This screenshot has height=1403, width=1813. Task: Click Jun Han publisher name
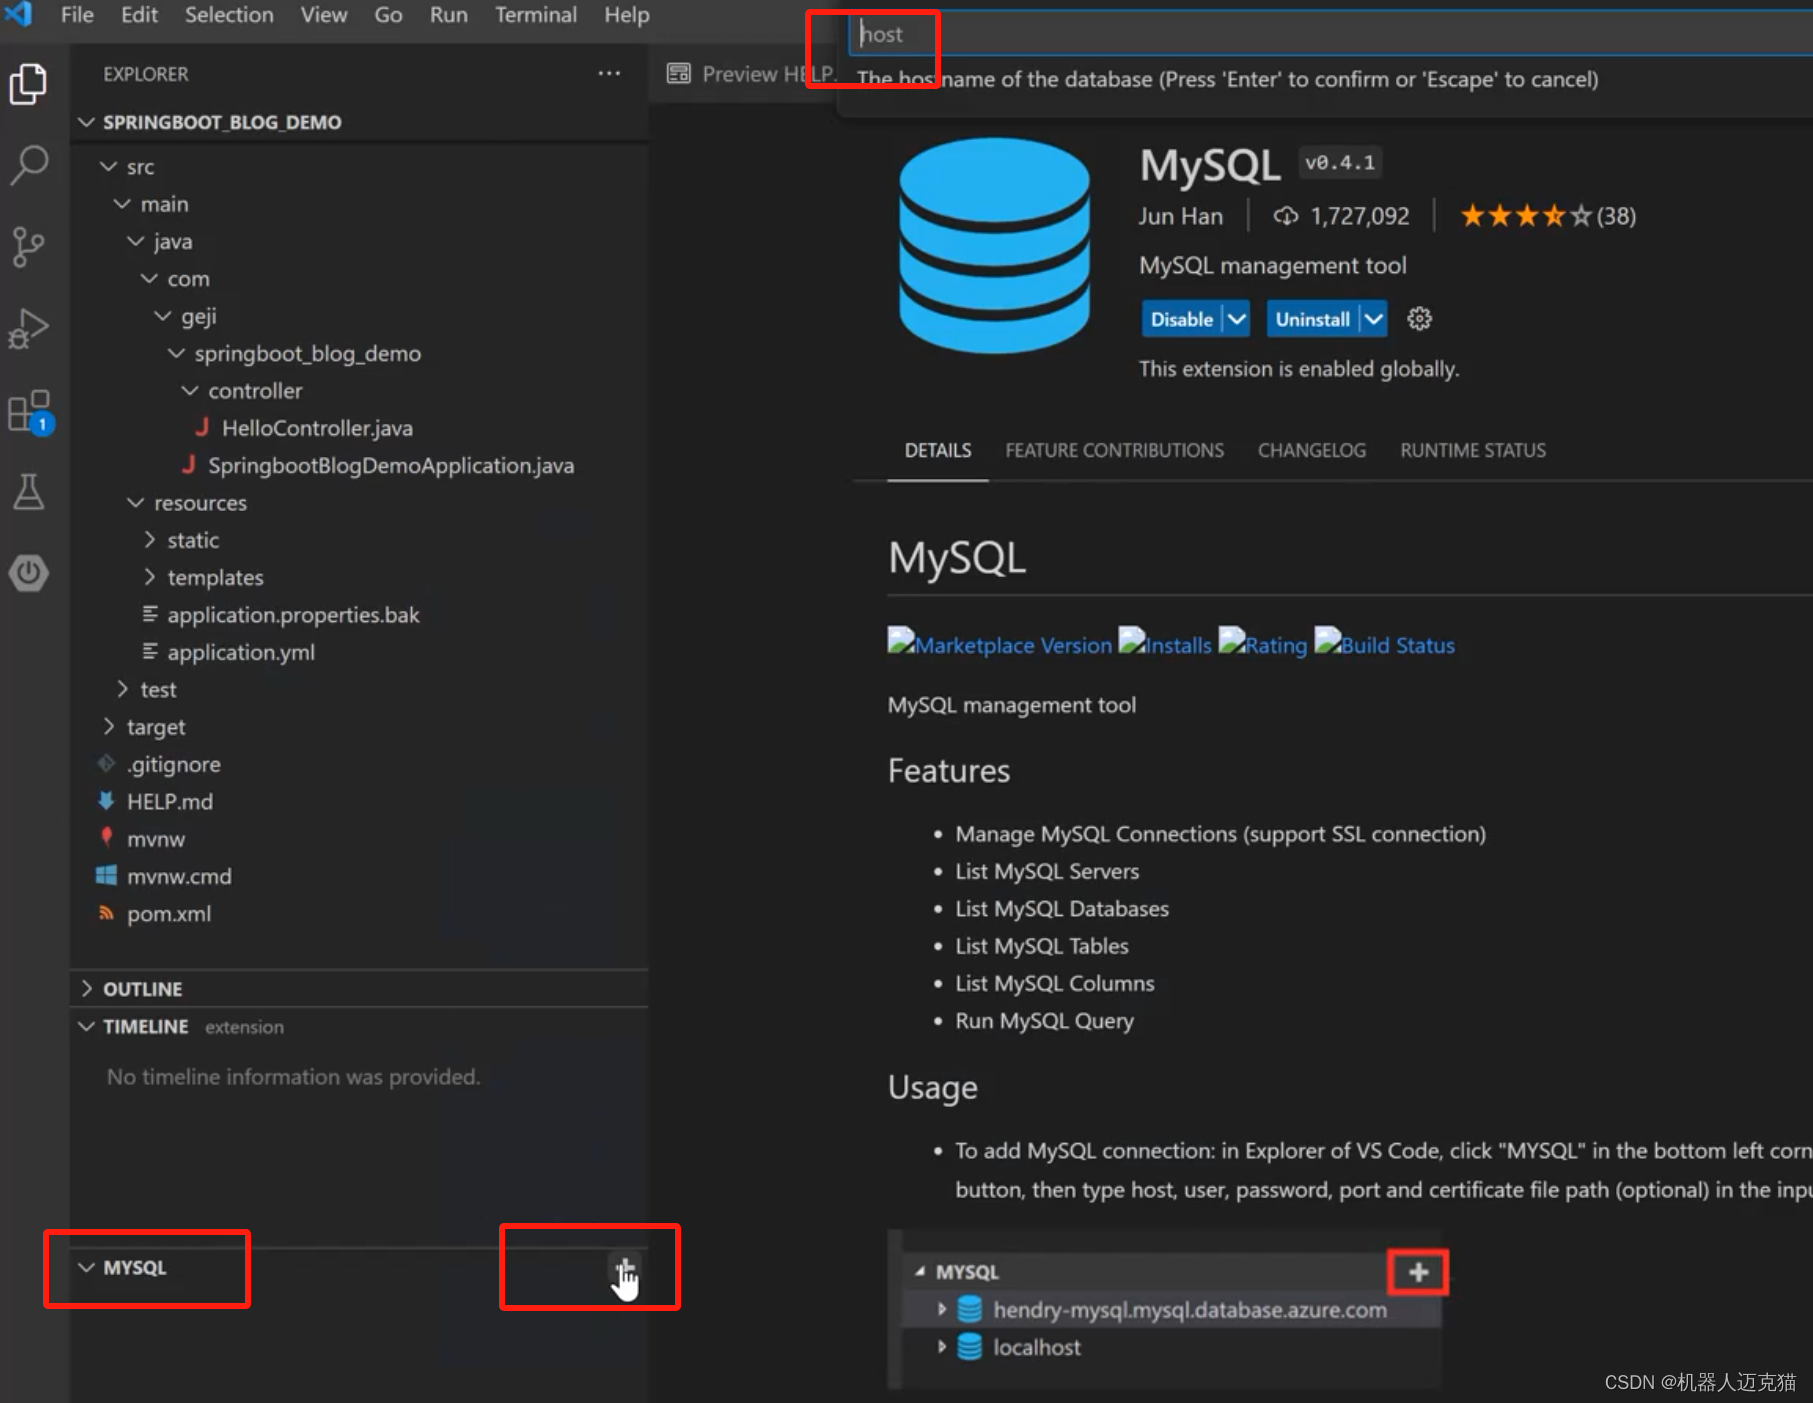point(1180,216)
